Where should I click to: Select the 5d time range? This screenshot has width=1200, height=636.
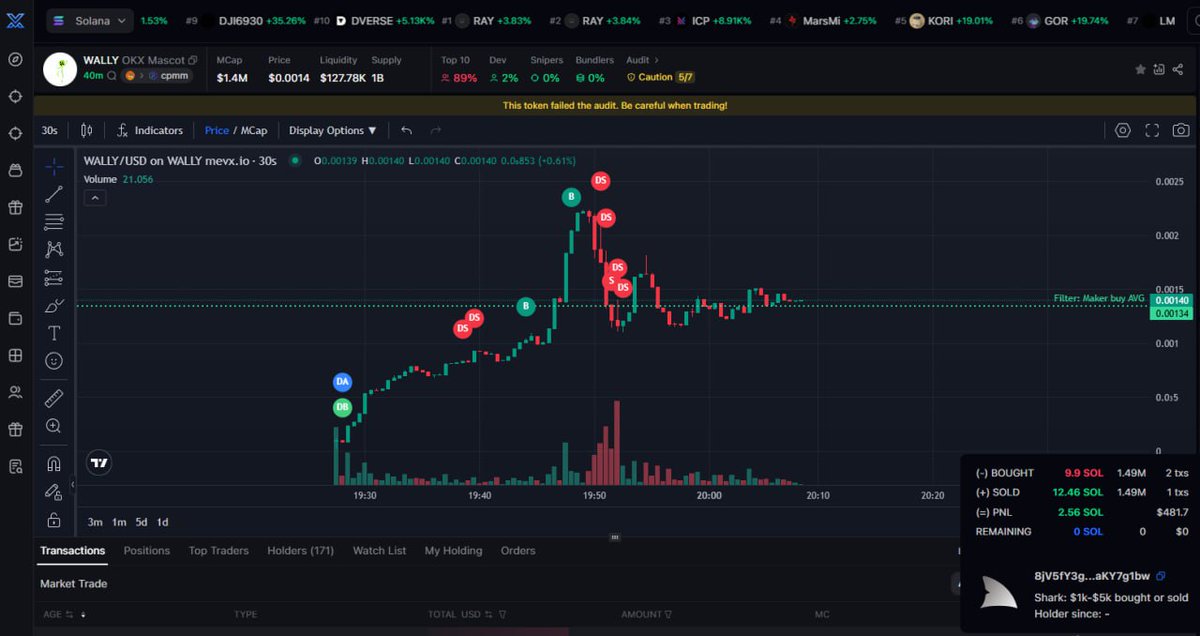pos(141,522)
